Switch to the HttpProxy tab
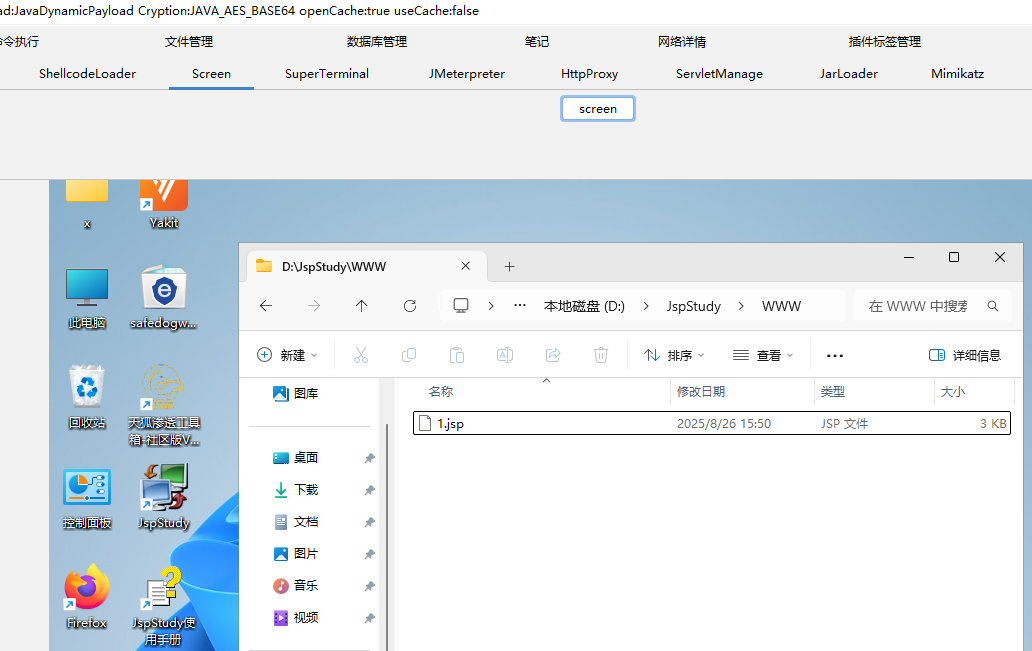Screen dimensions: 1032x651 [x=590, y=74]
